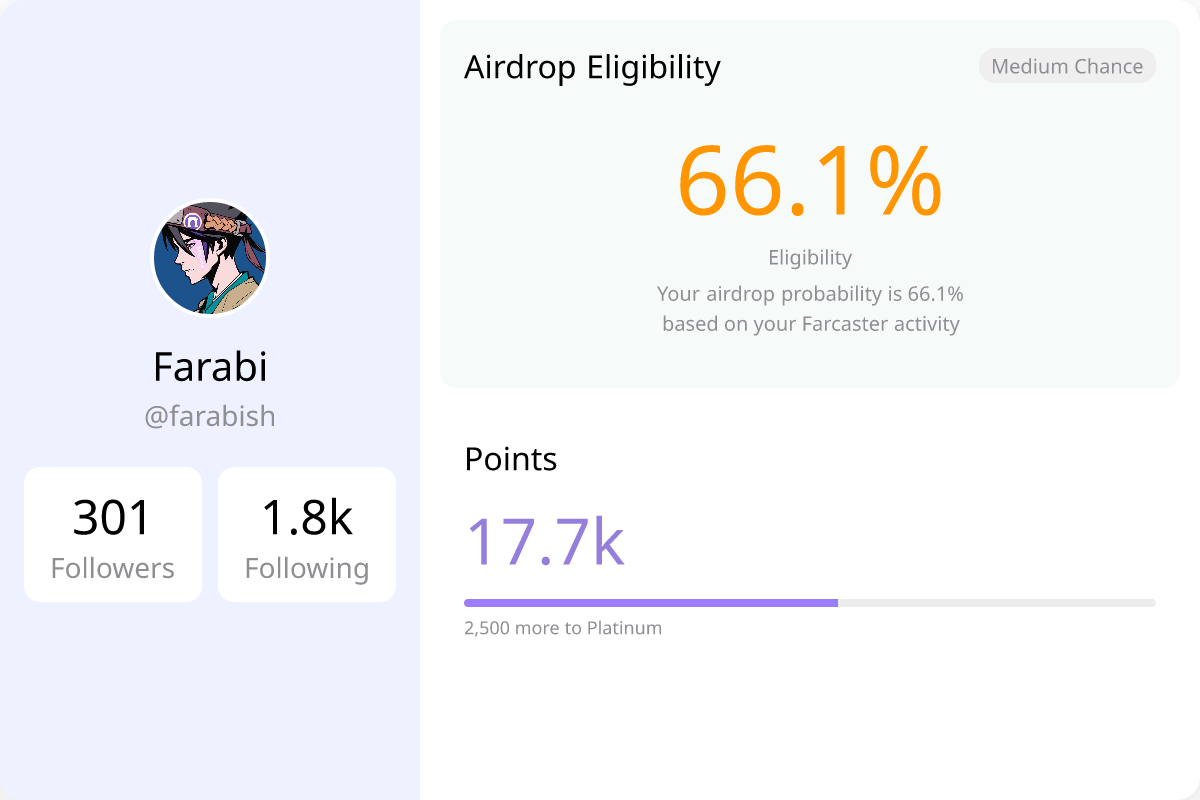Click the 2,500 more to Platinum text
The height and width of the screenshot is (800, 1200).
(x=563, y=628)
